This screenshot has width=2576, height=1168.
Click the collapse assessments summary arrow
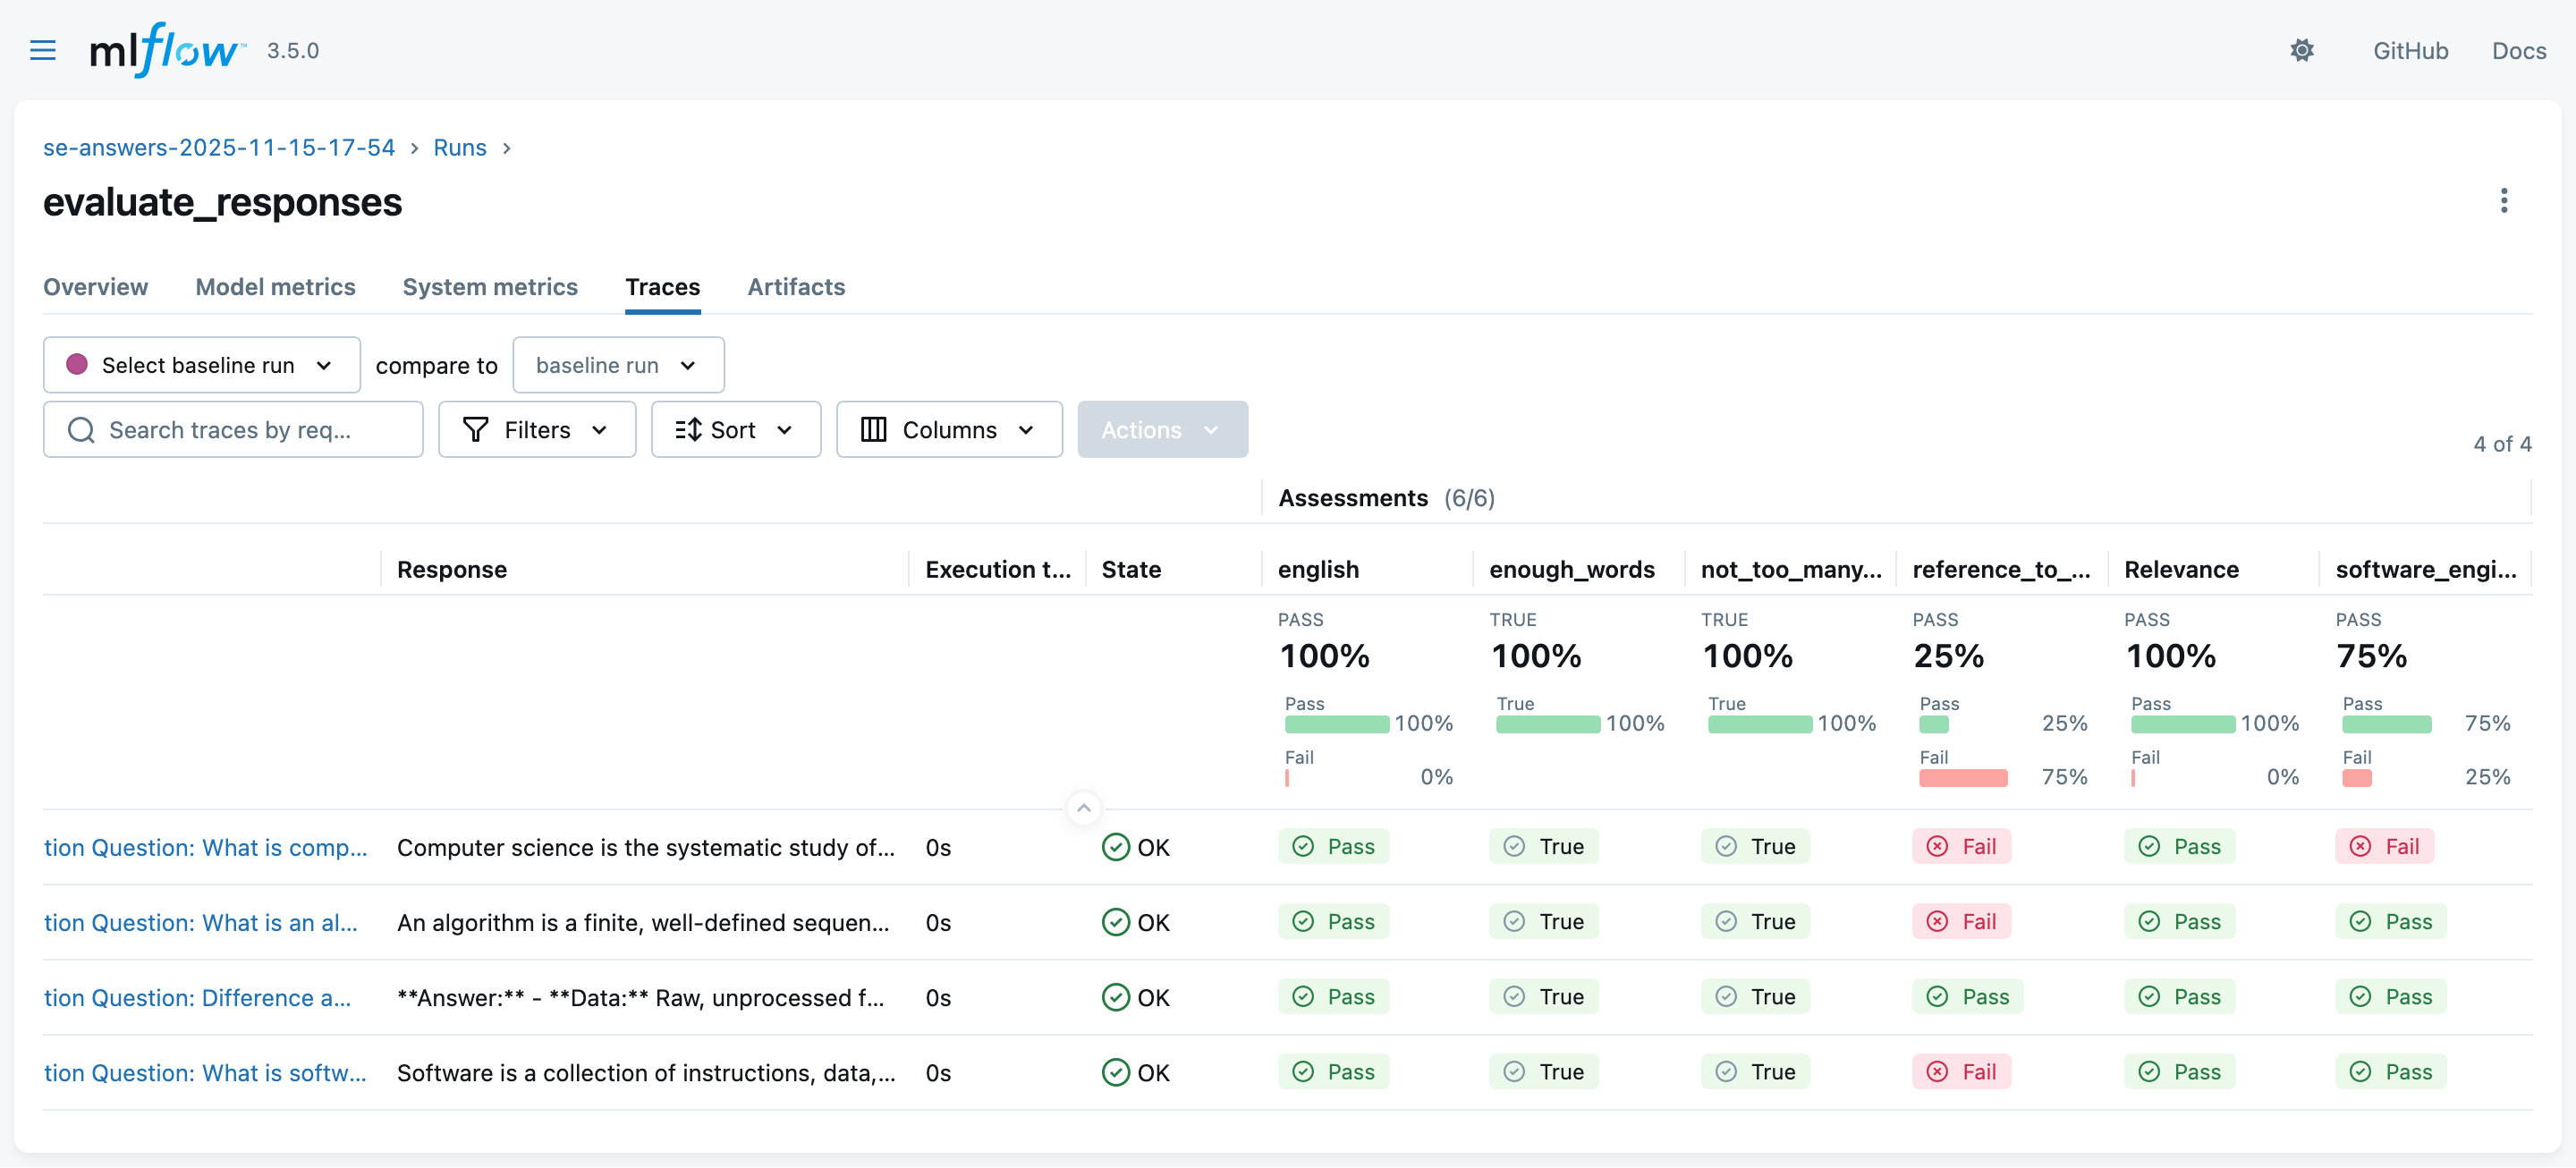point(1083,808)
